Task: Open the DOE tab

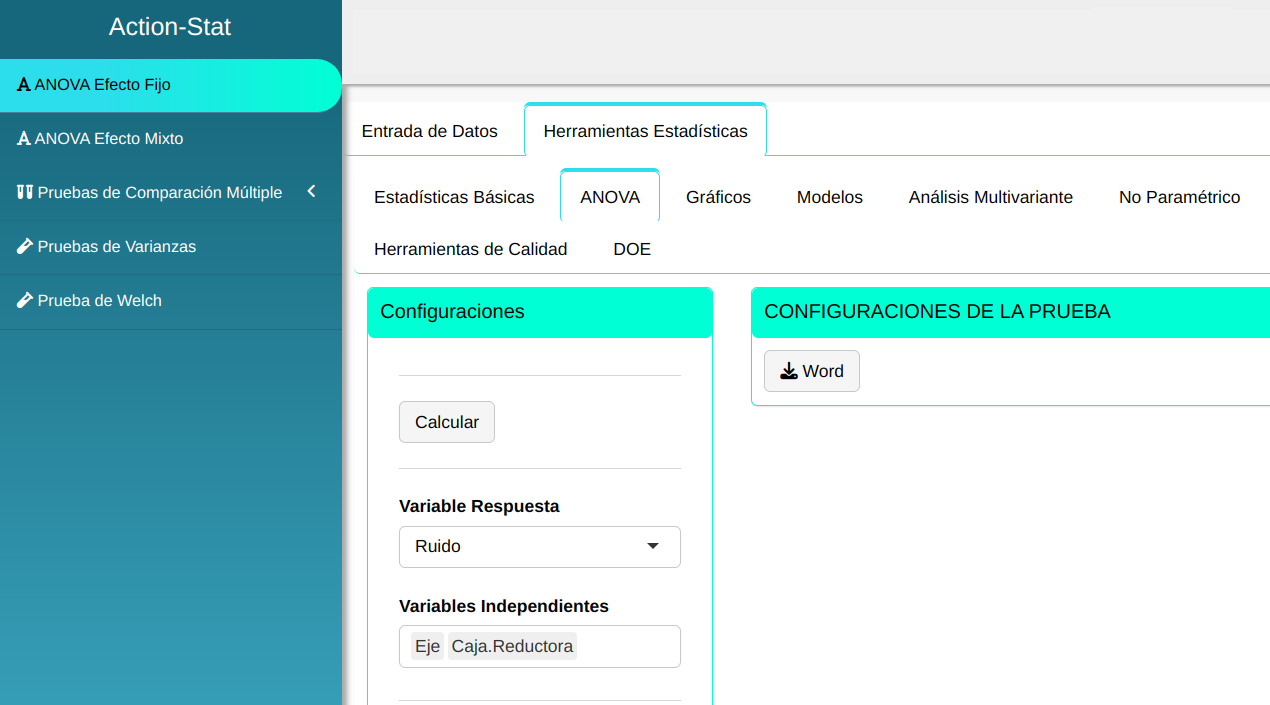Action: [632, 249]
